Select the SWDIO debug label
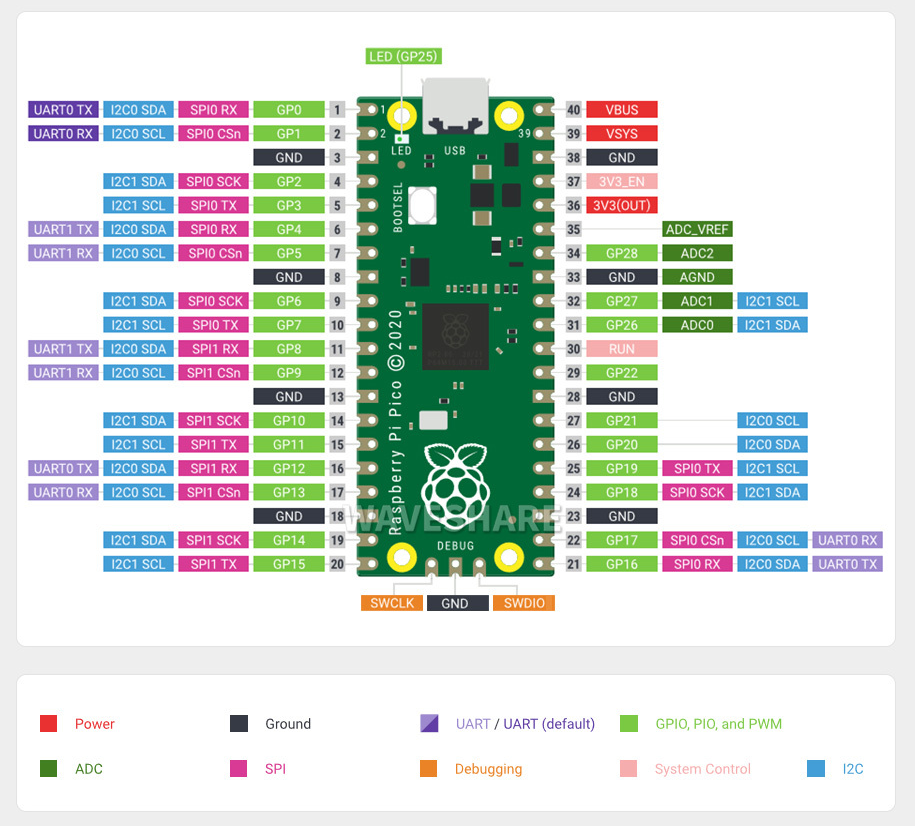The width and height of the screenshot is (915, 826). (524, 603)
